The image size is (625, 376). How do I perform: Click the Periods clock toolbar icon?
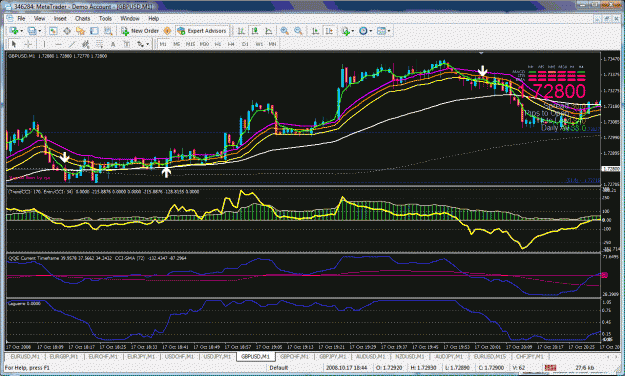(x=363, y=31)
